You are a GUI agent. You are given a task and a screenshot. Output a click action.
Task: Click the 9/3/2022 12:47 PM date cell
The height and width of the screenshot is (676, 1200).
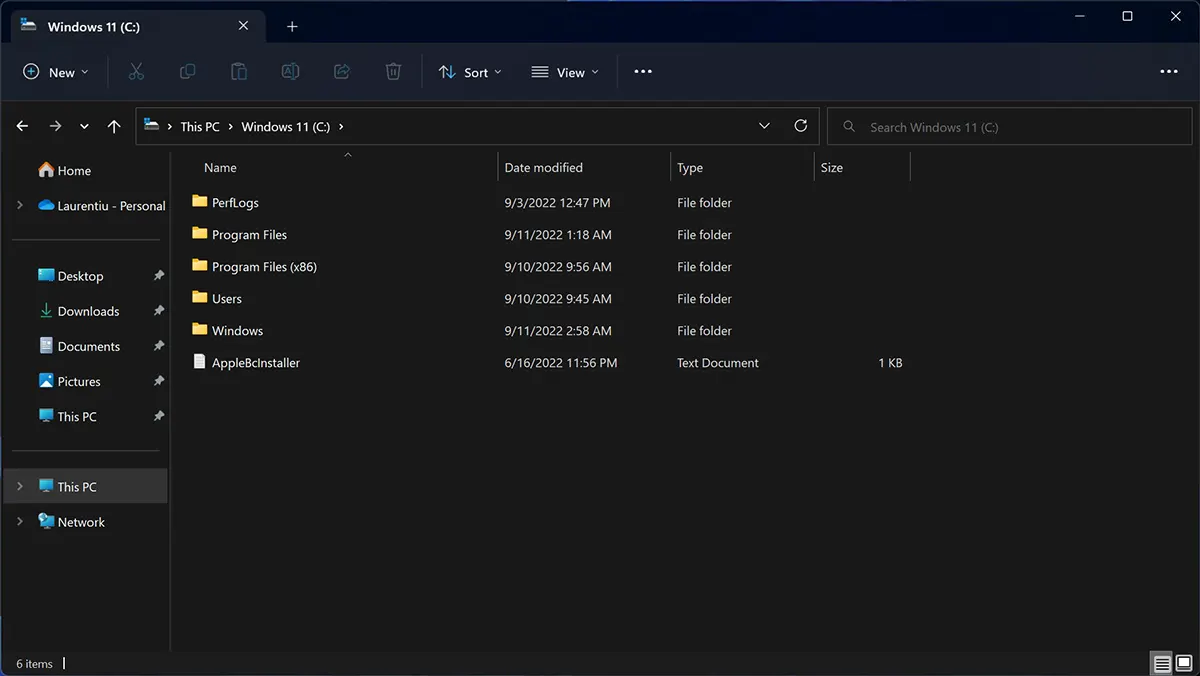click(x=557, y=203)
